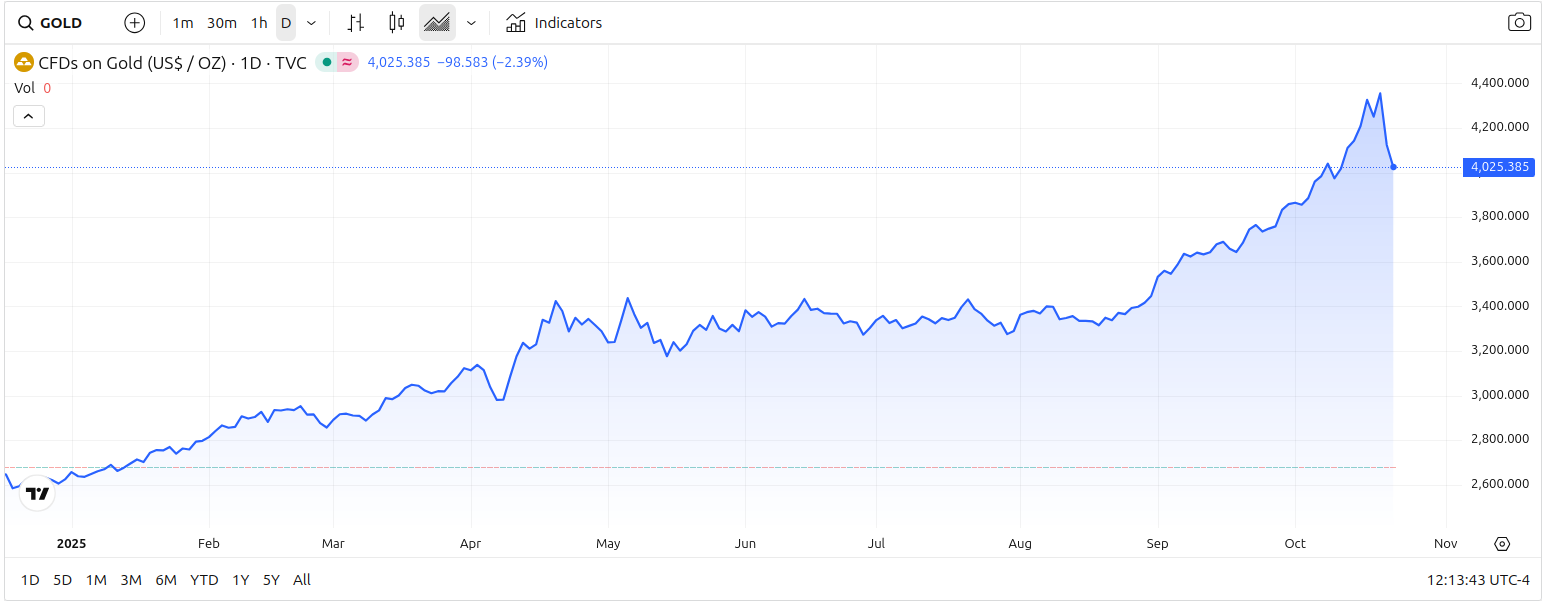Click the 2,600.000 price axis label
Viewport: 1544px width, 606px height.
tap(1500, 484)
